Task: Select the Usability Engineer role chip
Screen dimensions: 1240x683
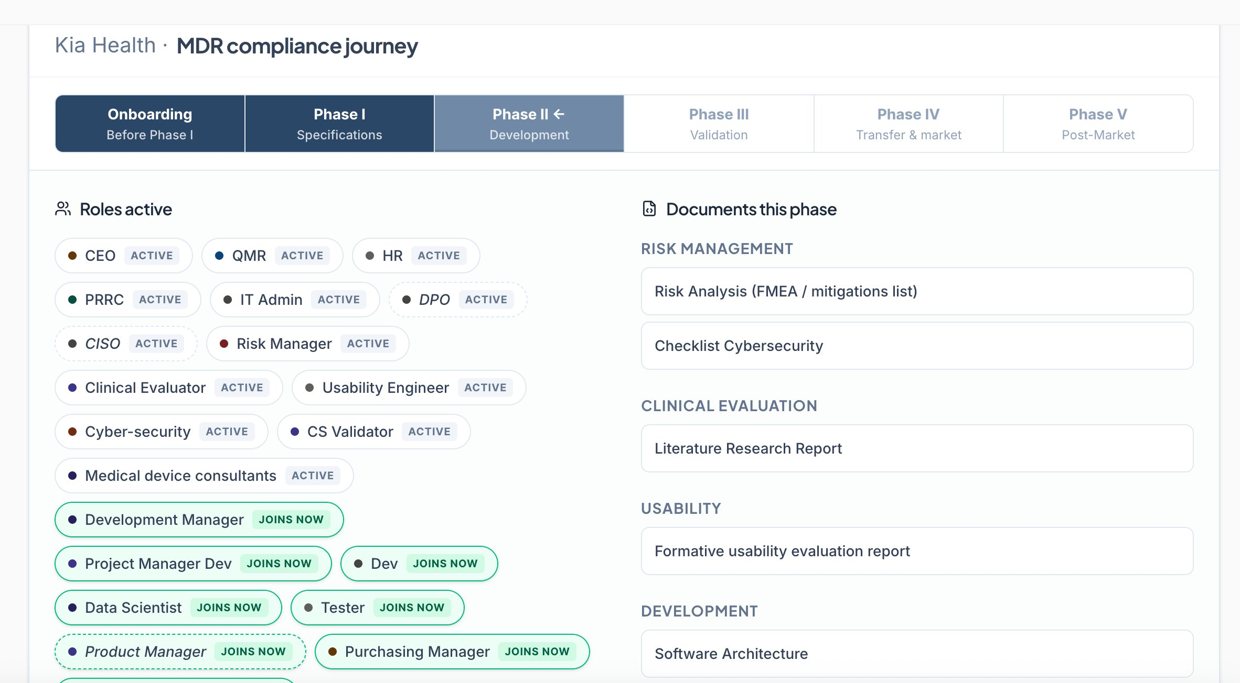Action: click(x=409, y=387)
